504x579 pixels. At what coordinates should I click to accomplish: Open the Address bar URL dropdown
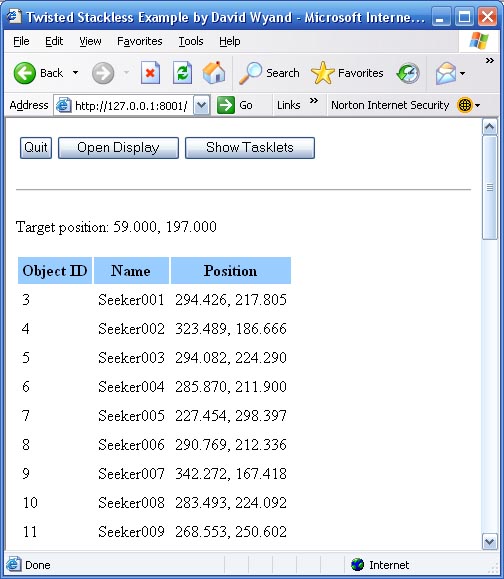202,105
